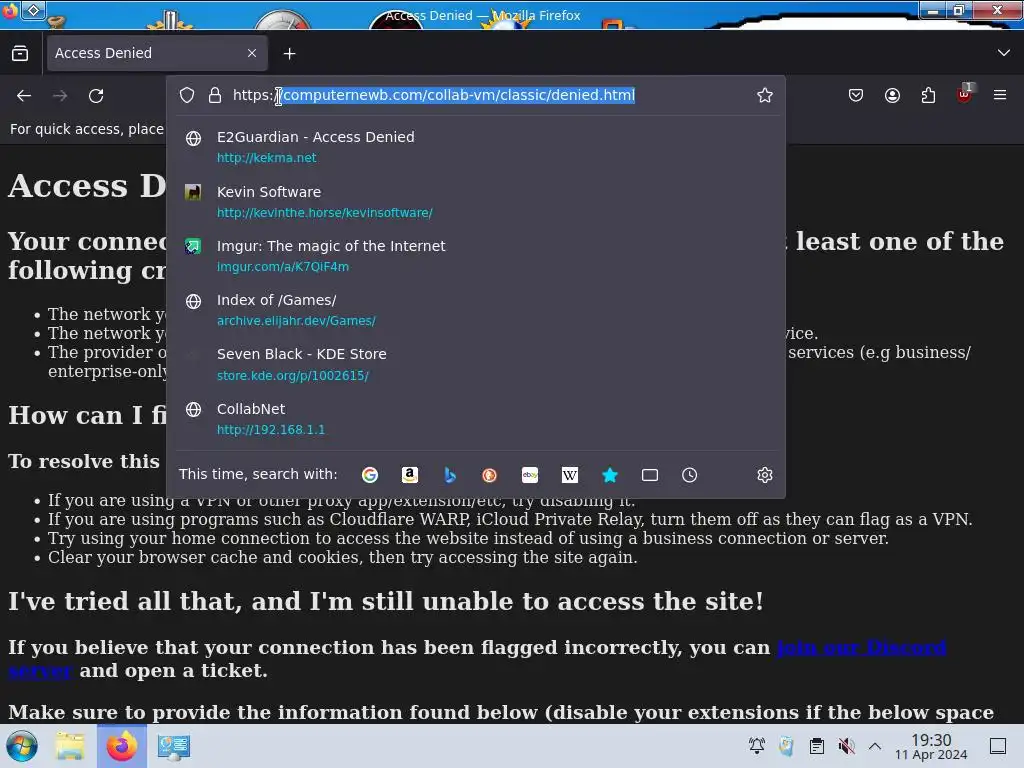This screenshot has height=768, width=1024.
Task: Reload the current page
Action: pos(96,96)
